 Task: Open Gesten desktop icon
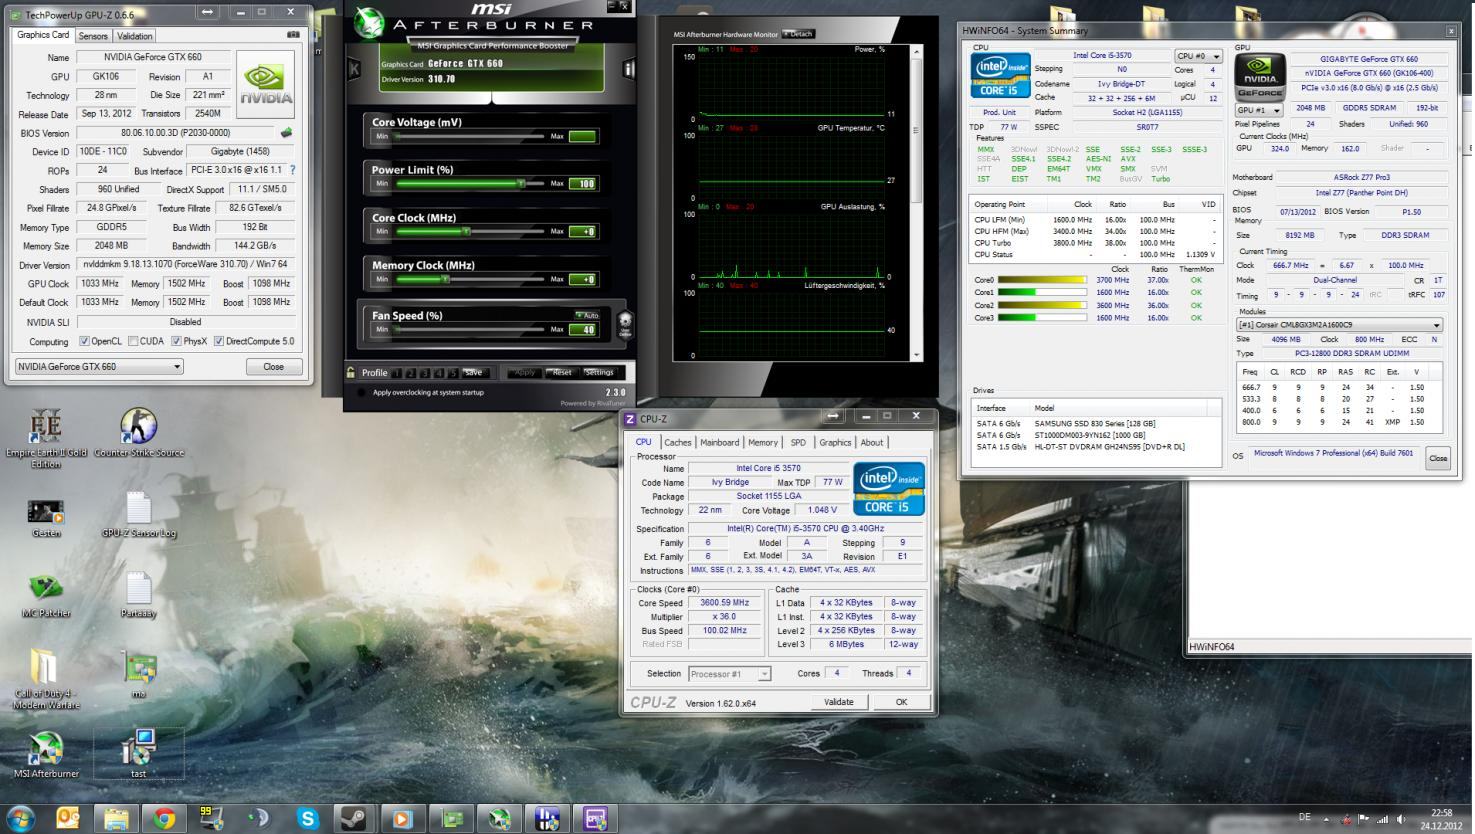(x=46, y=517)
